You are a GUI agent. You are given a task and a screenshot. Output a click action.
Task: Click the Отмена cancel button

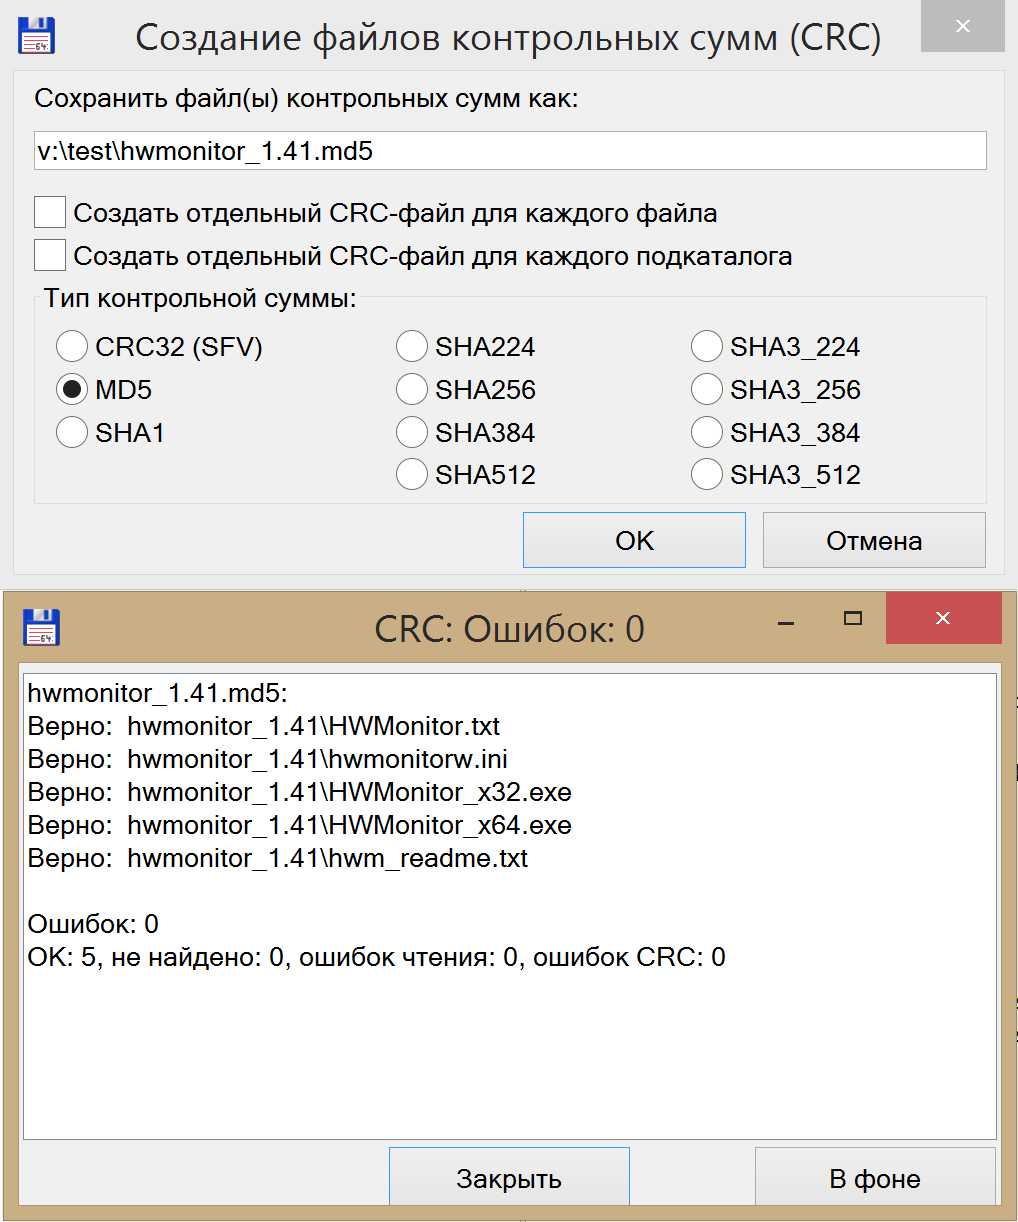pyautogui.click(x=874, y=540)
